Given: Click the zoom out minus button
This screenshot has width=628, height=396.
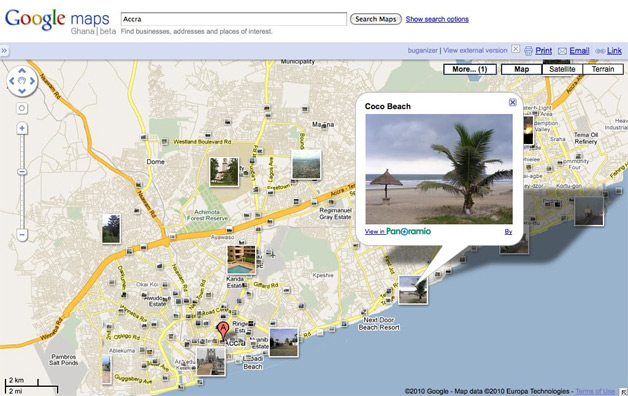Looking at the screenshot, I should tap(22, 235).
